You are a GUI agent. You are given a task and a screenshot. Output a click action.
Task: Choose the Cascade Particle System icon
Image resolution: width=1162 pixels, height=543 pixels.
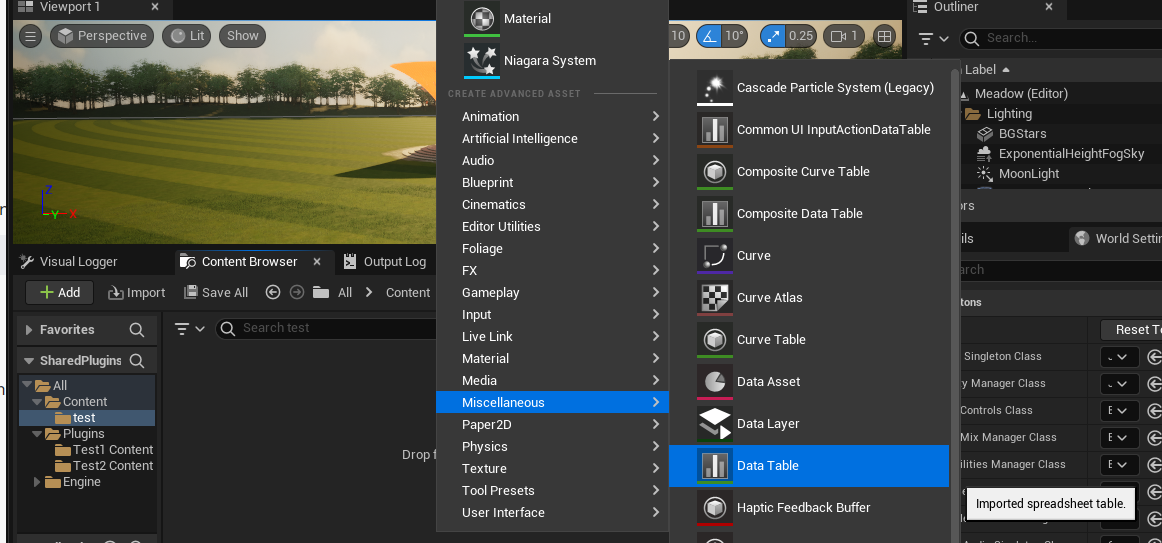[714, 88]
